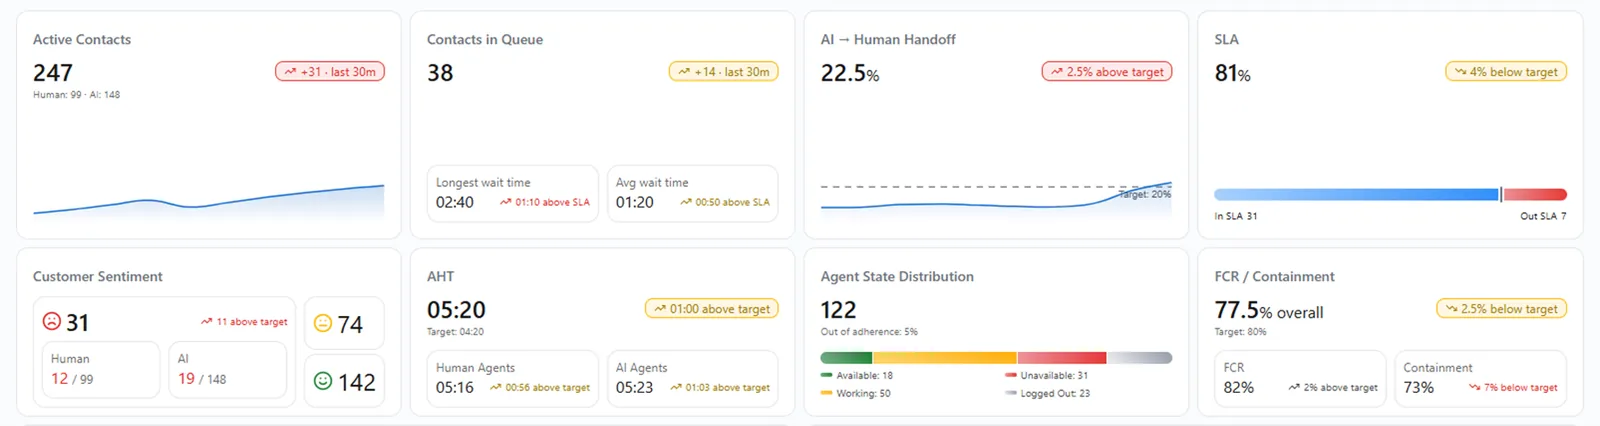Click the handoff value '22.5%'
The image size is (1600, 426).
pyautogui.click(x=850, y=73)
